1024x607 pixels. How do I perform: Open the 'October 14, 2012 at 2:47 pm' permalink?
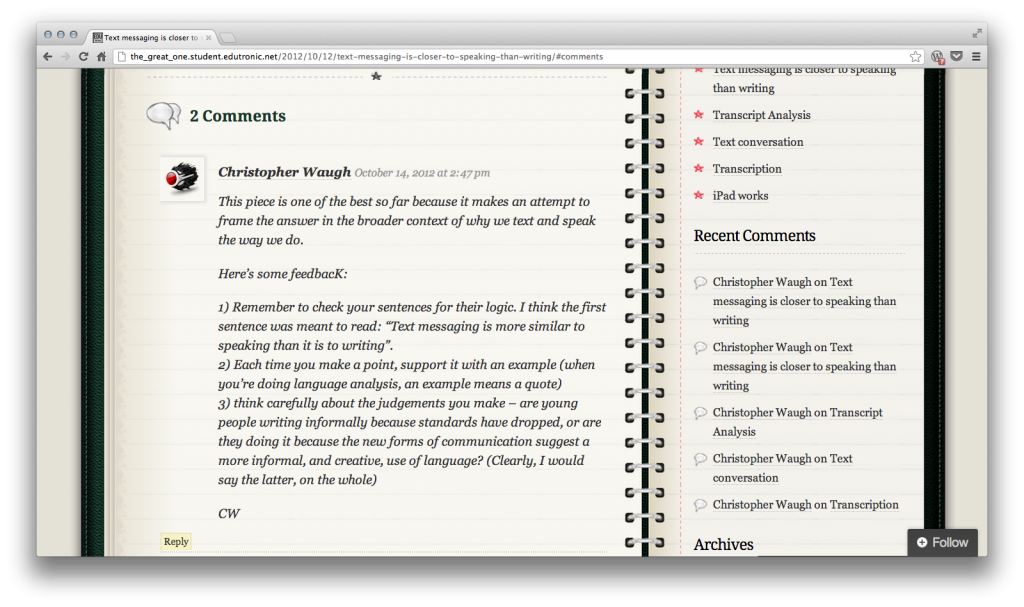click(422, 173)
